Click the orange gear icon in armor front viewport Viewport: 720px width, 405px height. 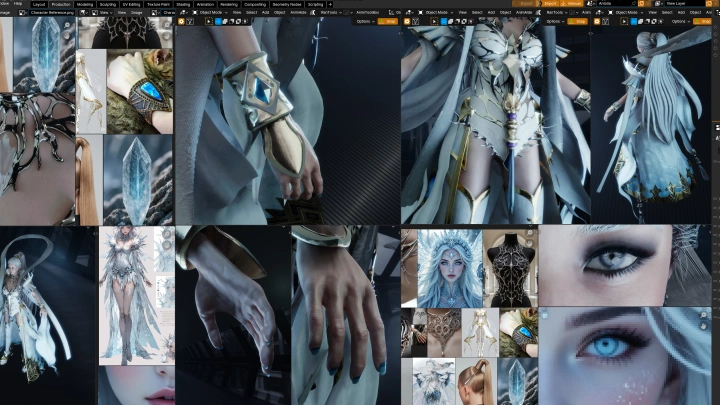[406, 22]
